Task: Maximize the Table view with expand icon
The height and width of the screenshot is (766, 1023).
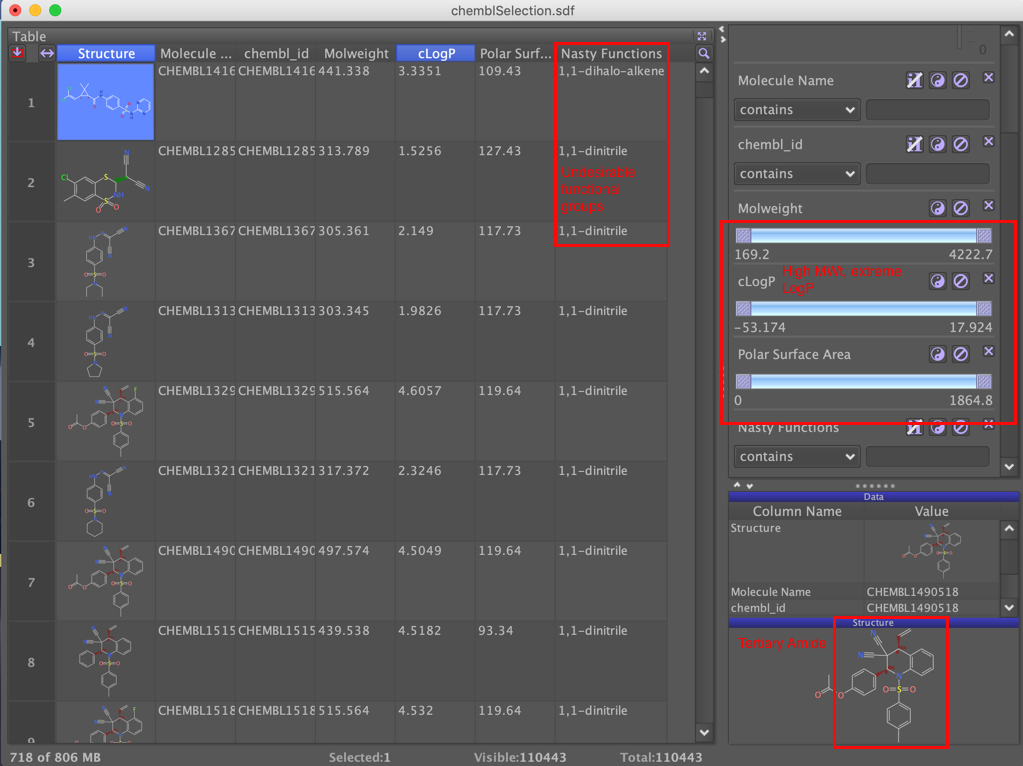Action: [702, 36]
